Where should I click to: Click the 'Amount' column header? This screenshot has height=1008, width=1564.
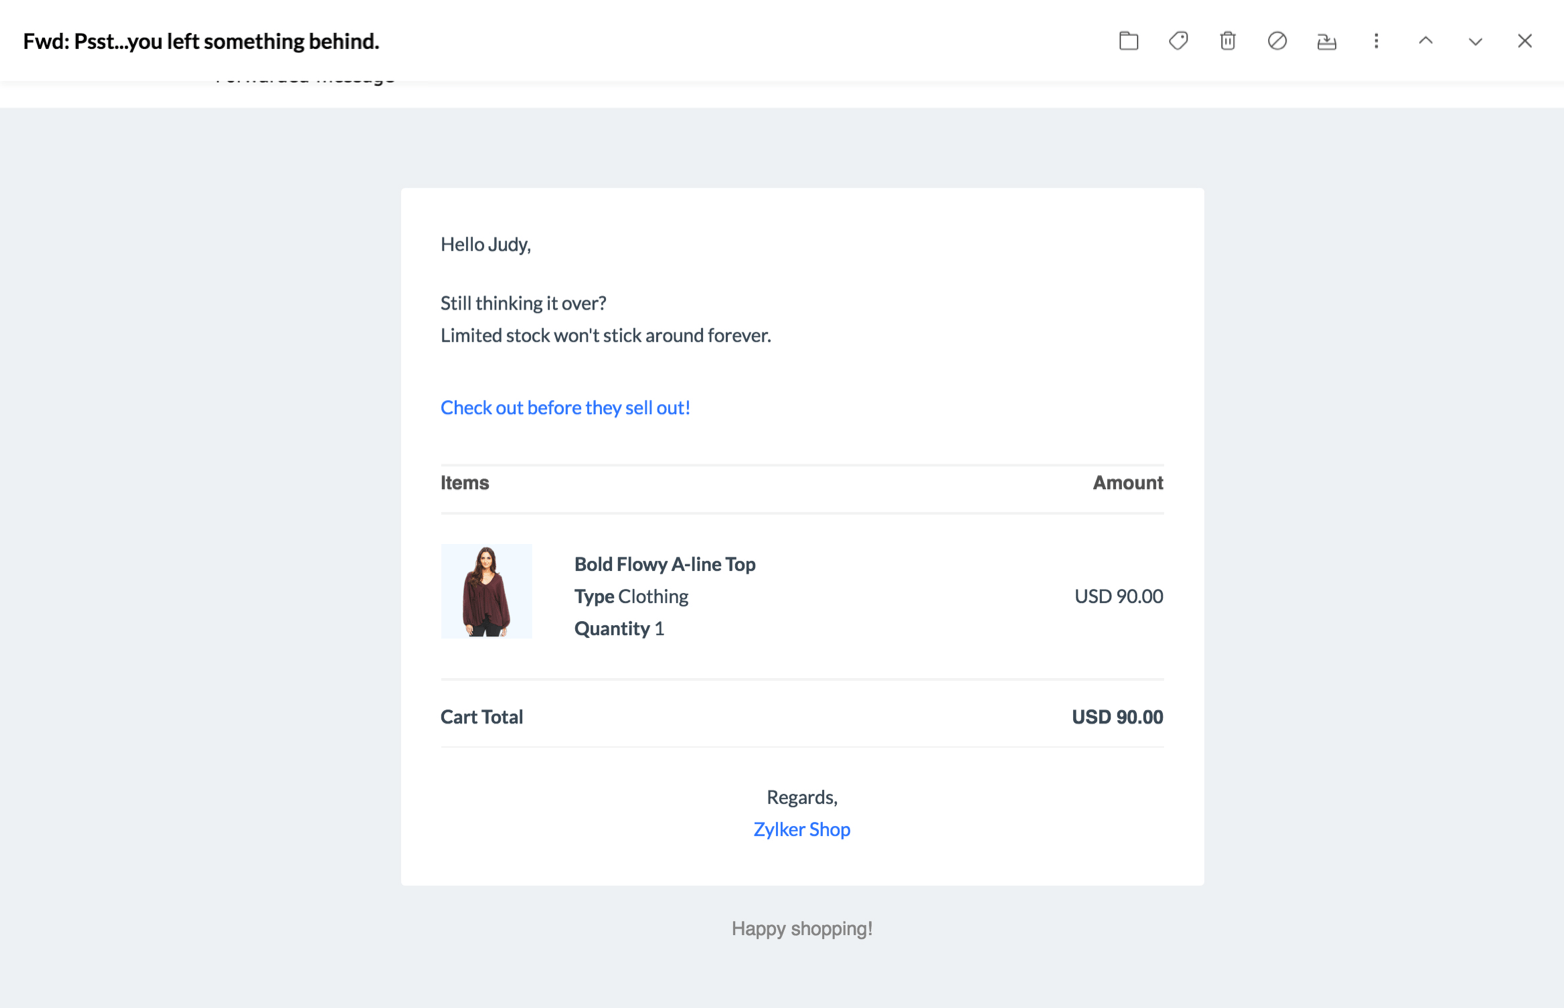[1127, 483]
